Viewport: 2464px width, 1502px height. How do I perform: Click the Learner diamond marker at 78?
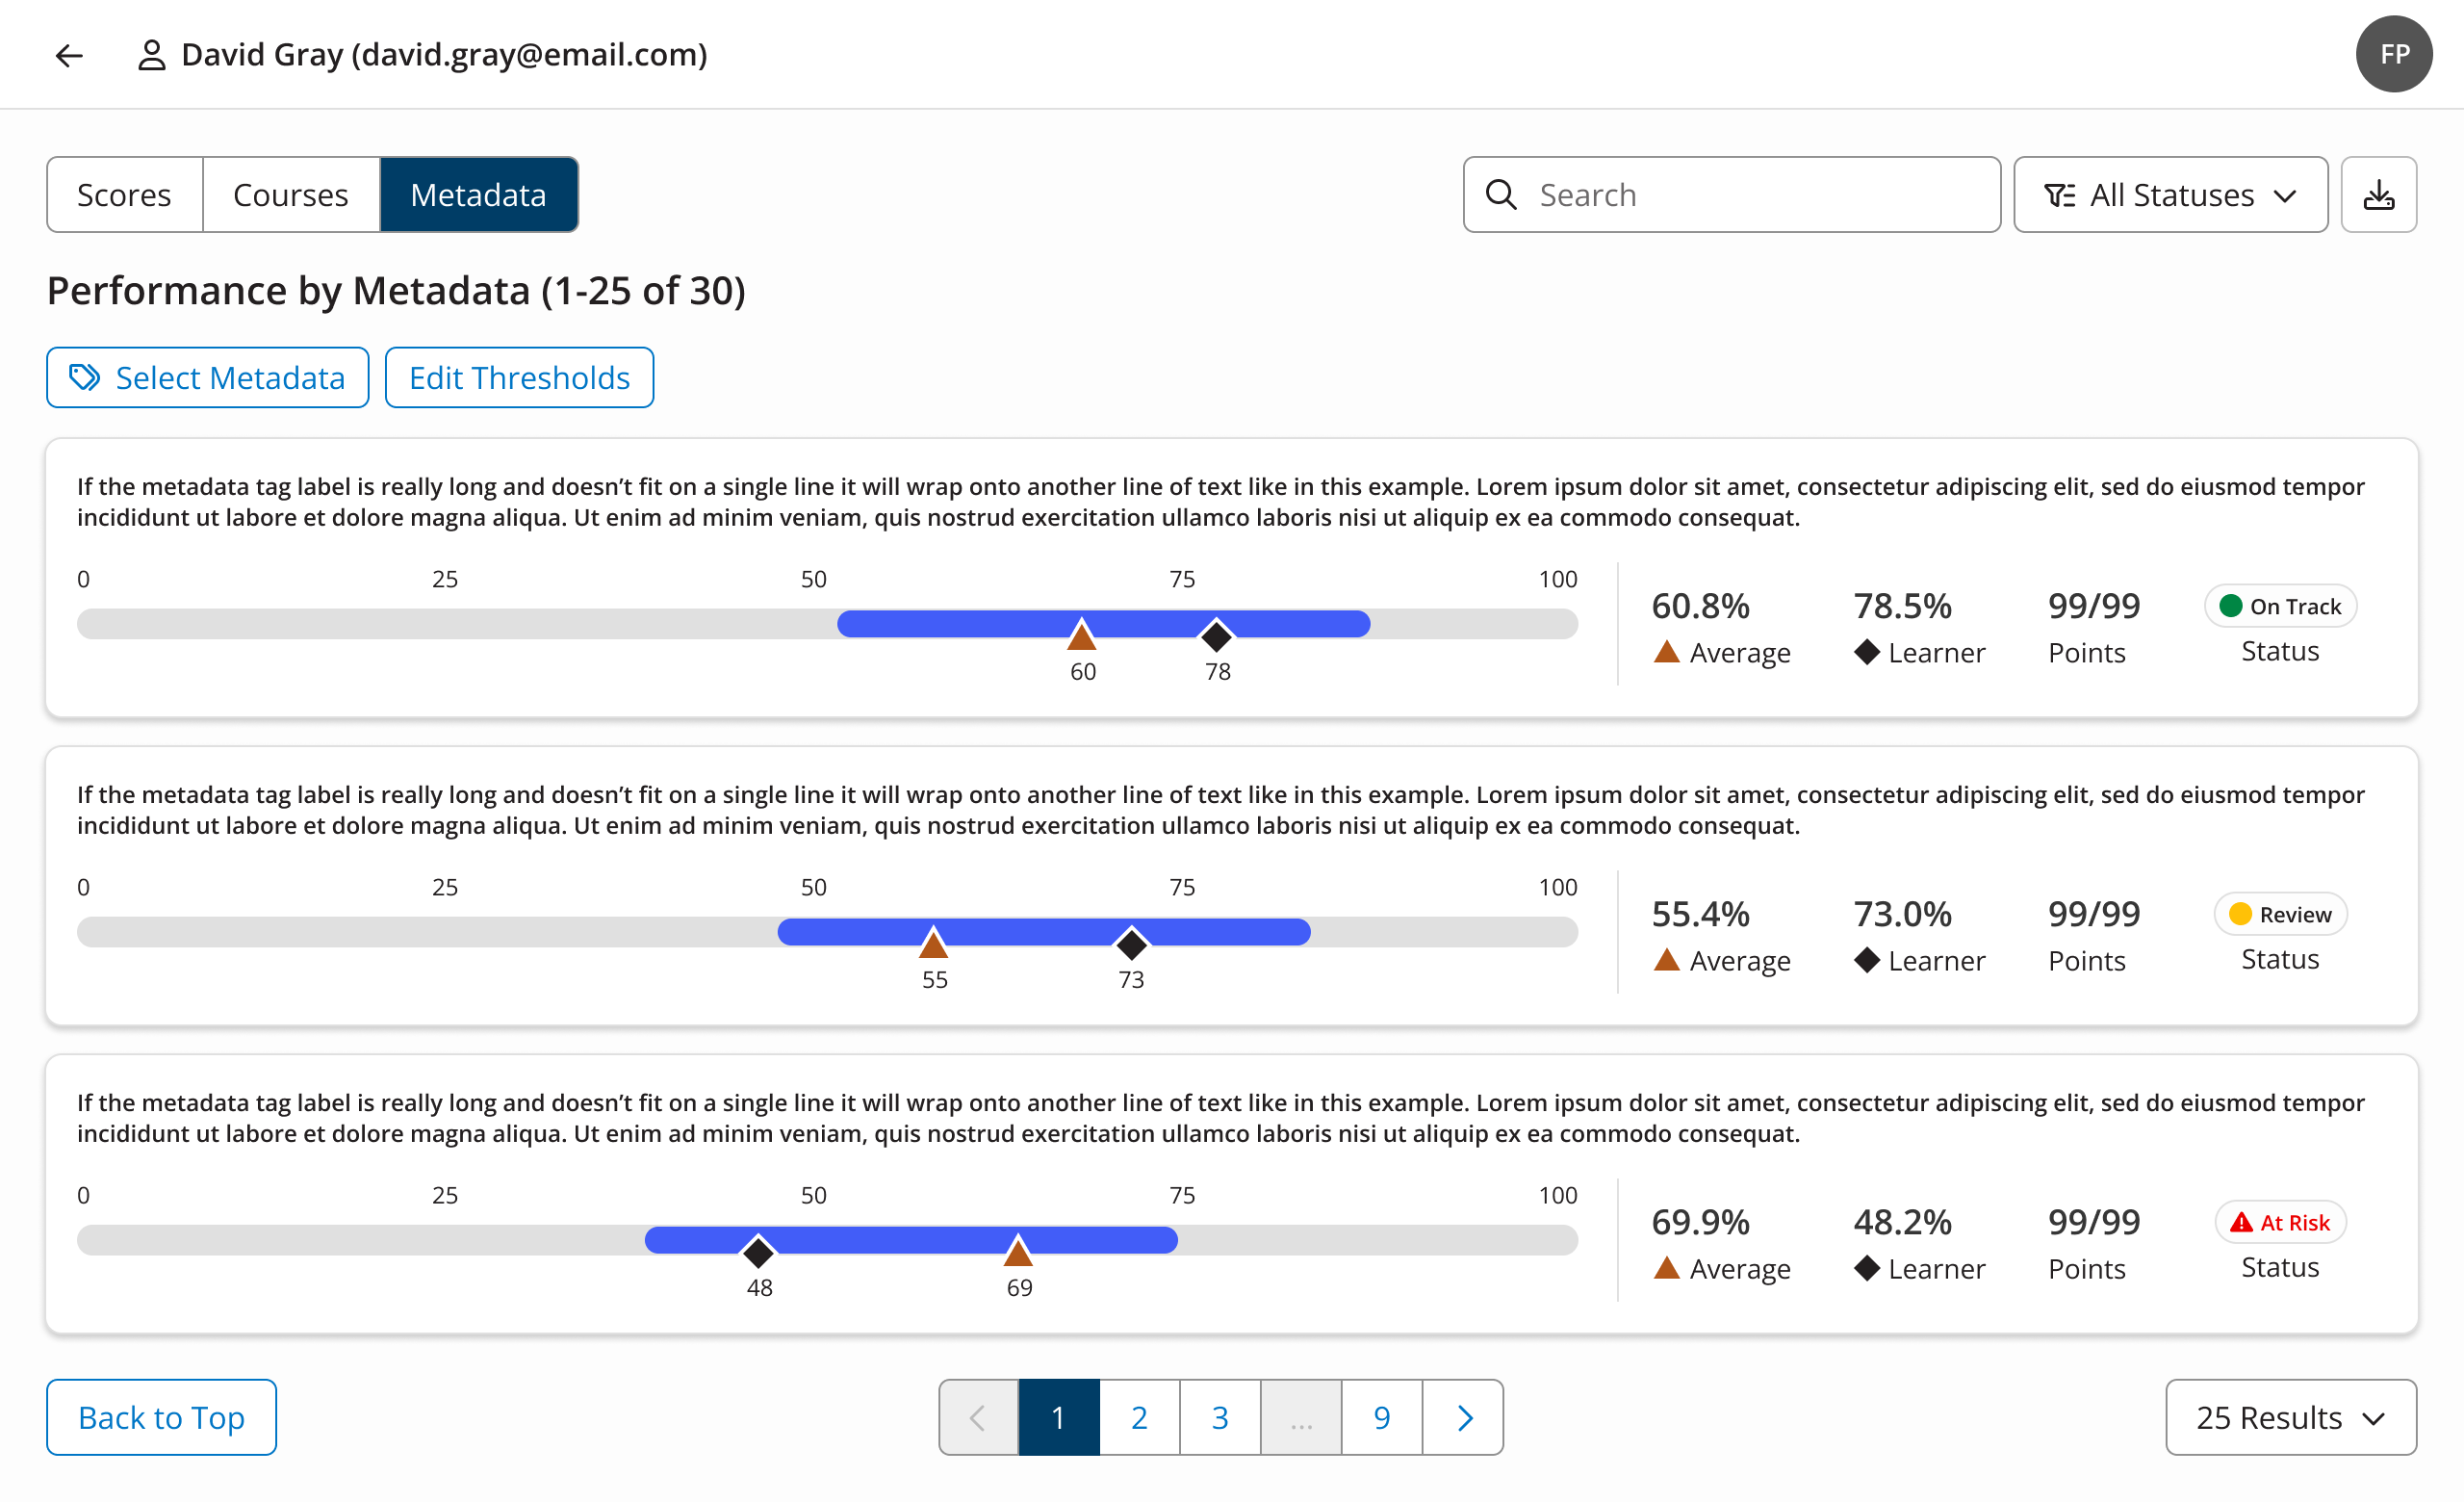click(x=1216, y=636)
